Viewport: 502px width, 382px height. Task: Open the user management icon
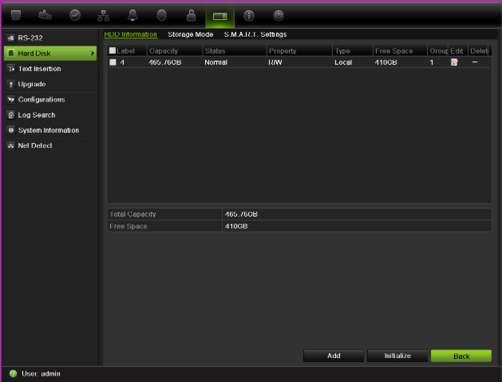[x=191, y=15]
